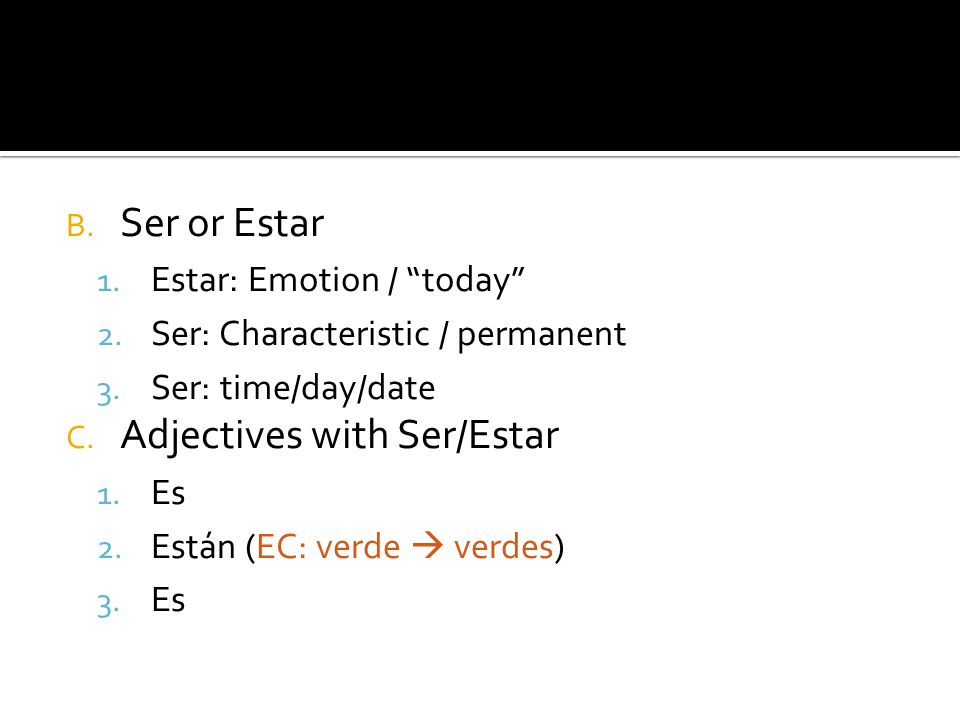Click the first 'Es' answer under section C
Image resolution: width=960 pixels, height=720 pixels.
tap(168, 493)
